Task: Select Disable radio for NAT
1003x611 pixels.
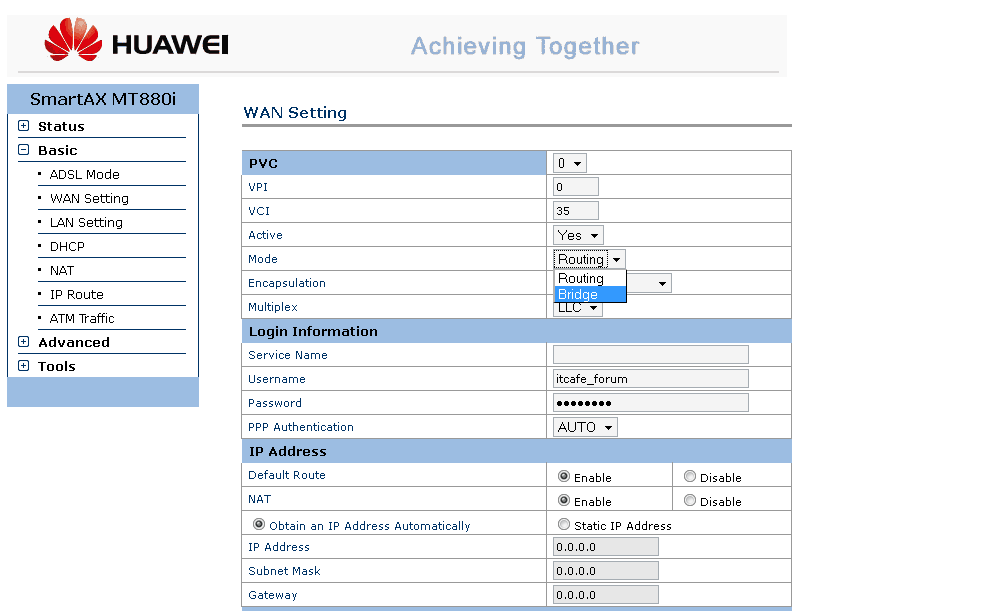Action: point(690,501)
